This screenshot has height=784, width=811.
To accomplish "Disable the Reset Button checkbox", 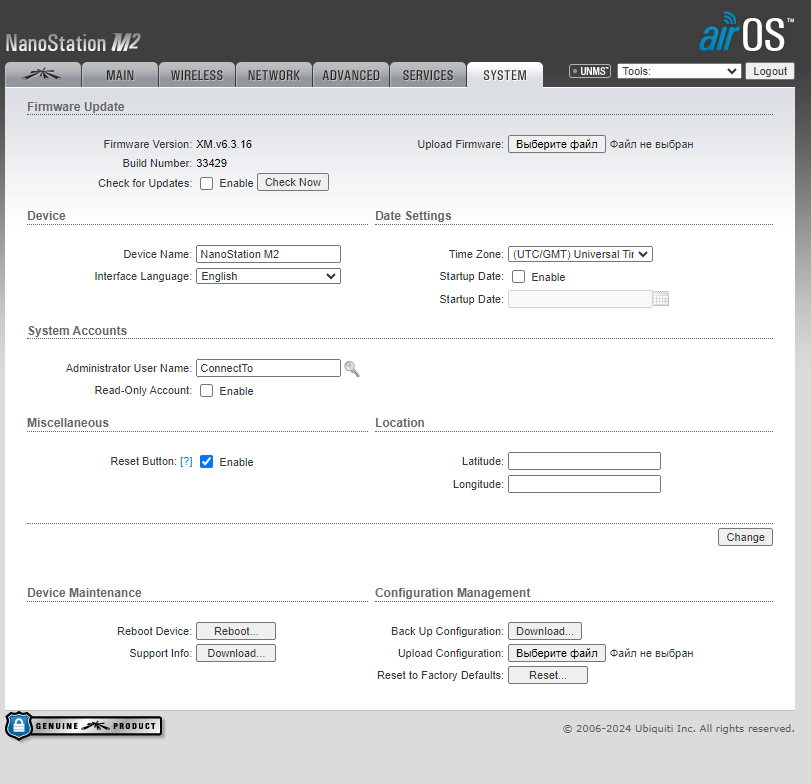I will click(207, 462).
